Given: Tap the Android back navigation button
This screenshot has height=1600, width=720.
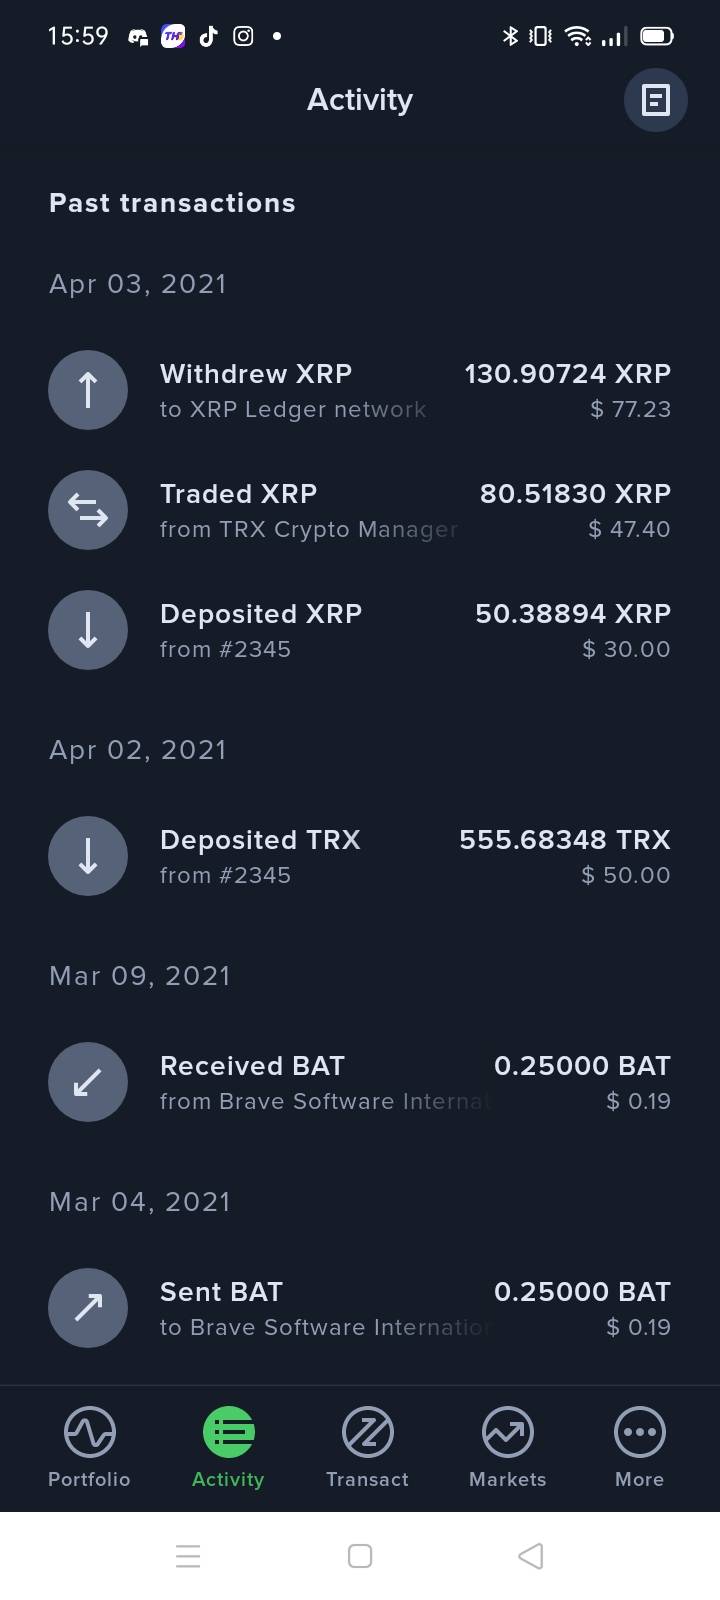Looking at the screenshot, I should (531, 1556).
